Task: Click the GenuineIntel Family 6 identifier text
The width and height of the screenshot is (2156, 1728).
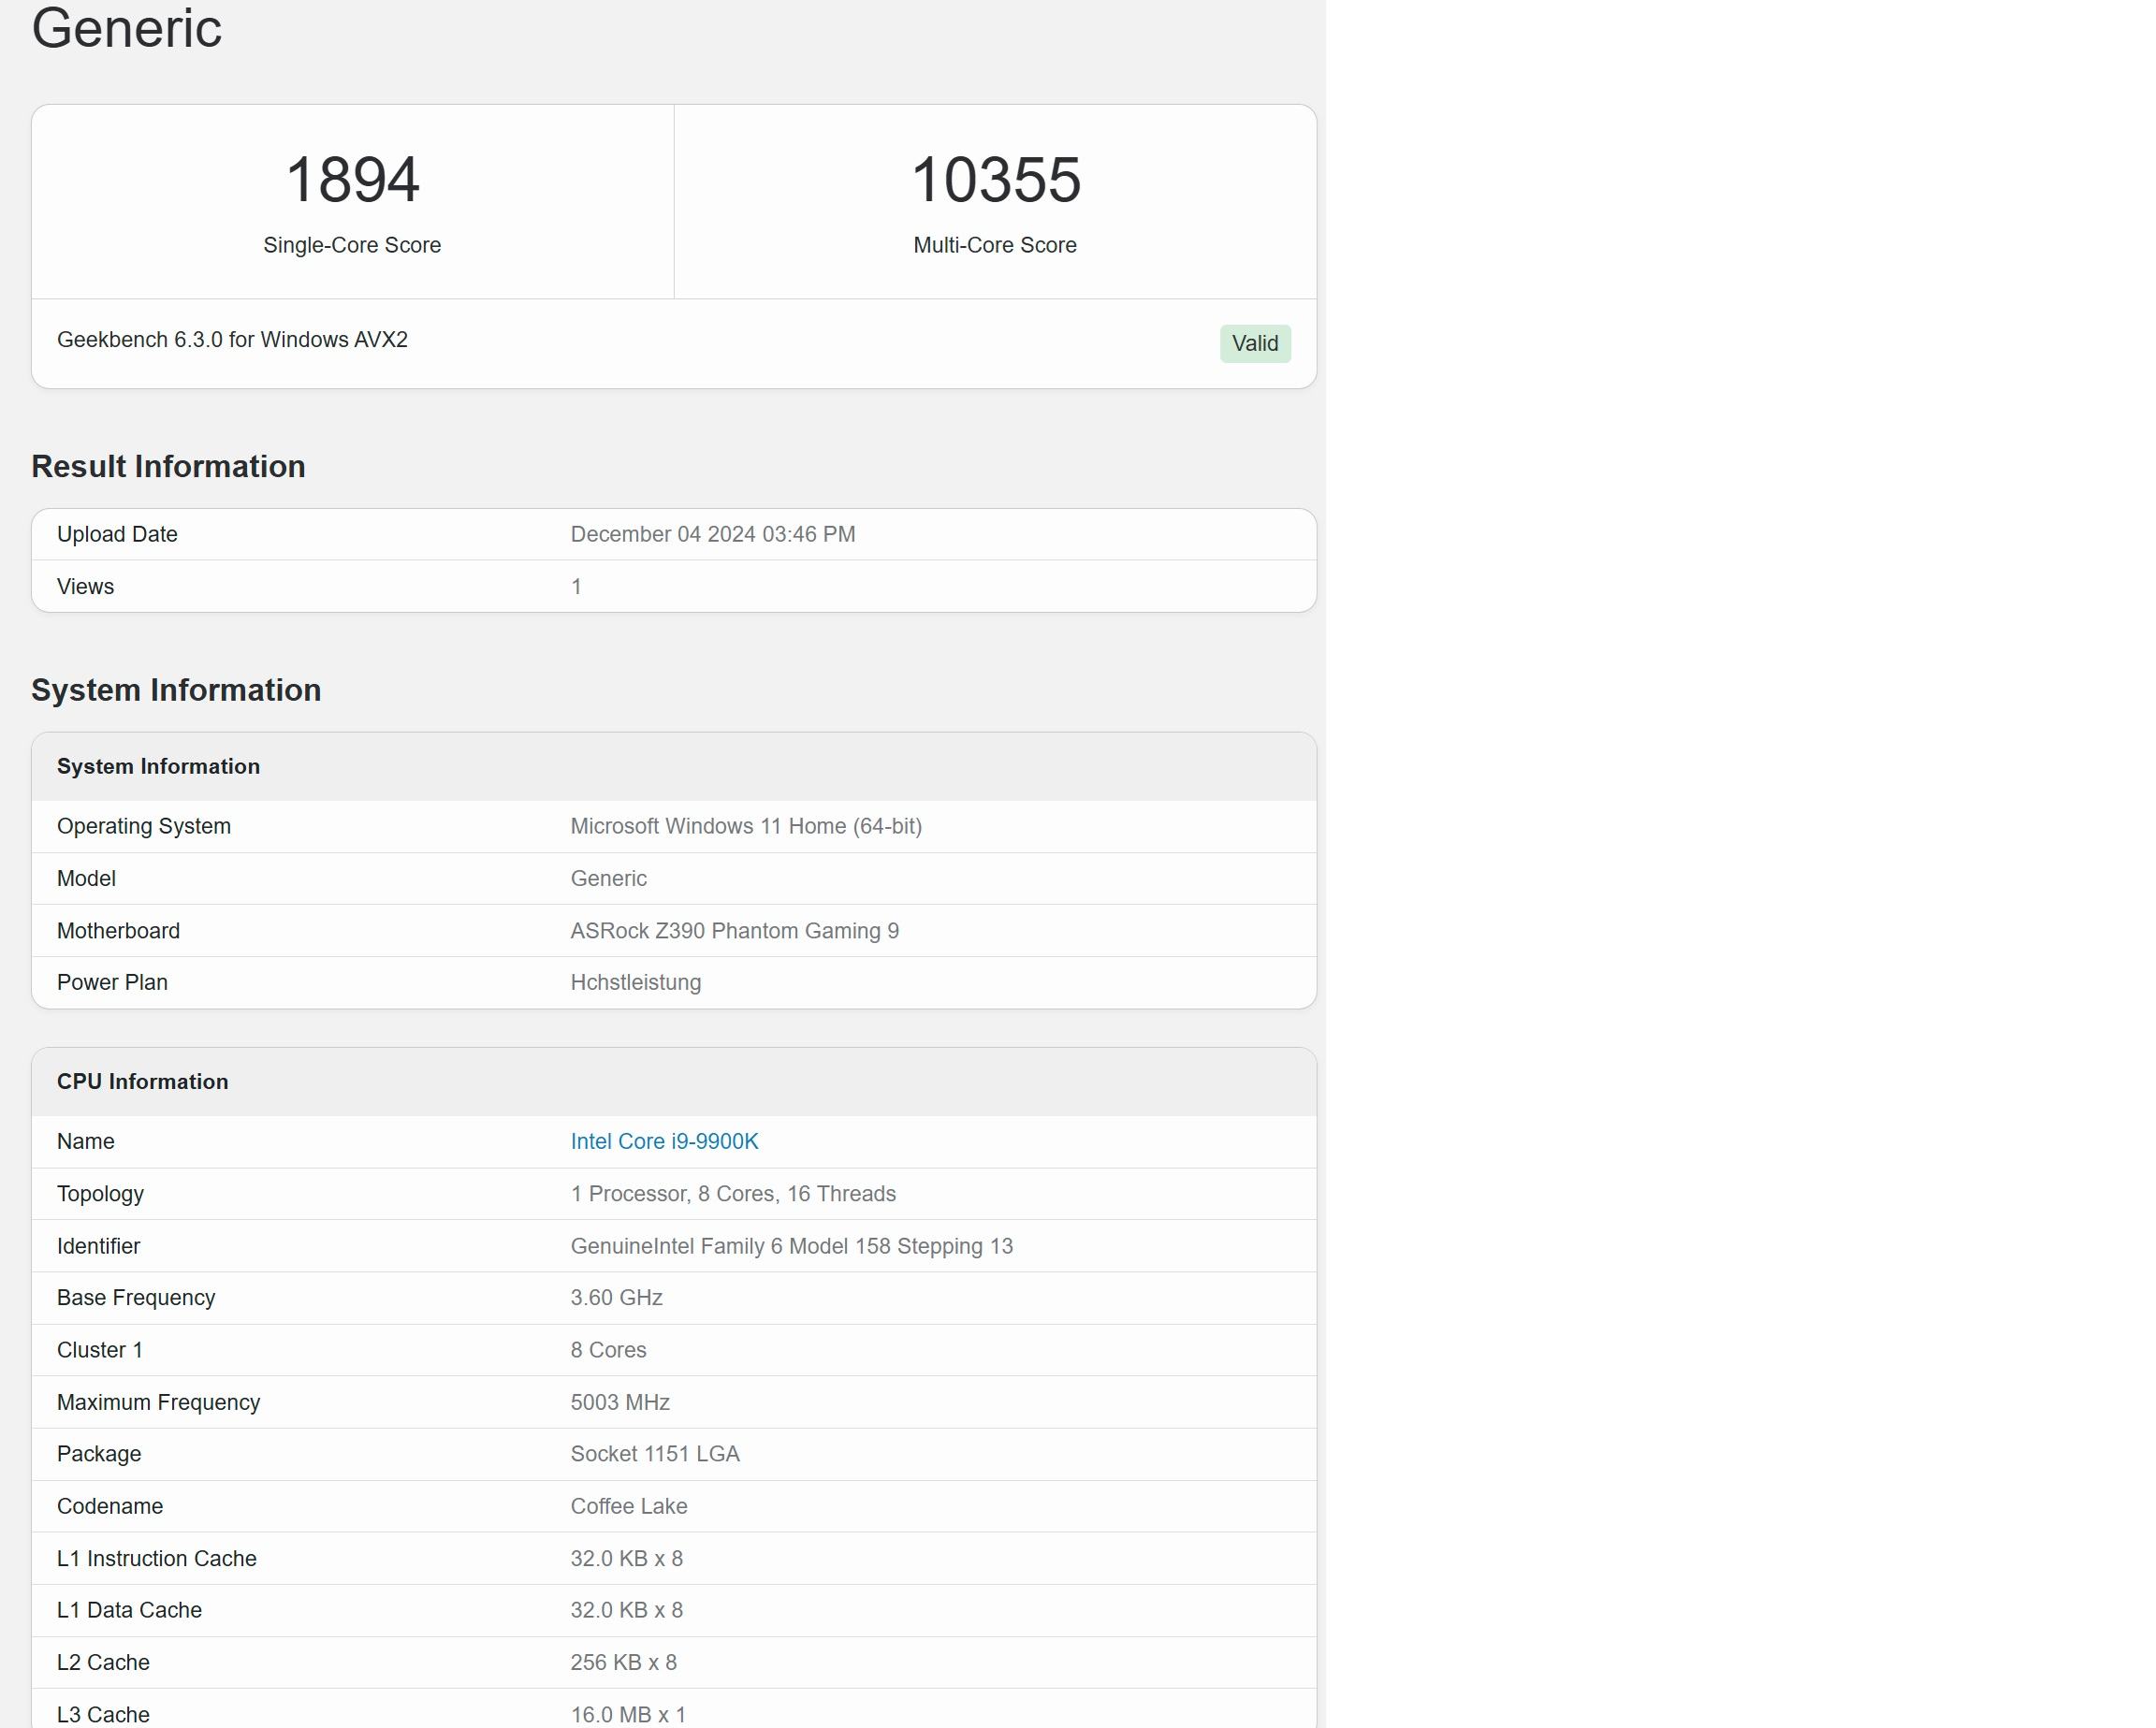Action: [x=791, y=1246]
